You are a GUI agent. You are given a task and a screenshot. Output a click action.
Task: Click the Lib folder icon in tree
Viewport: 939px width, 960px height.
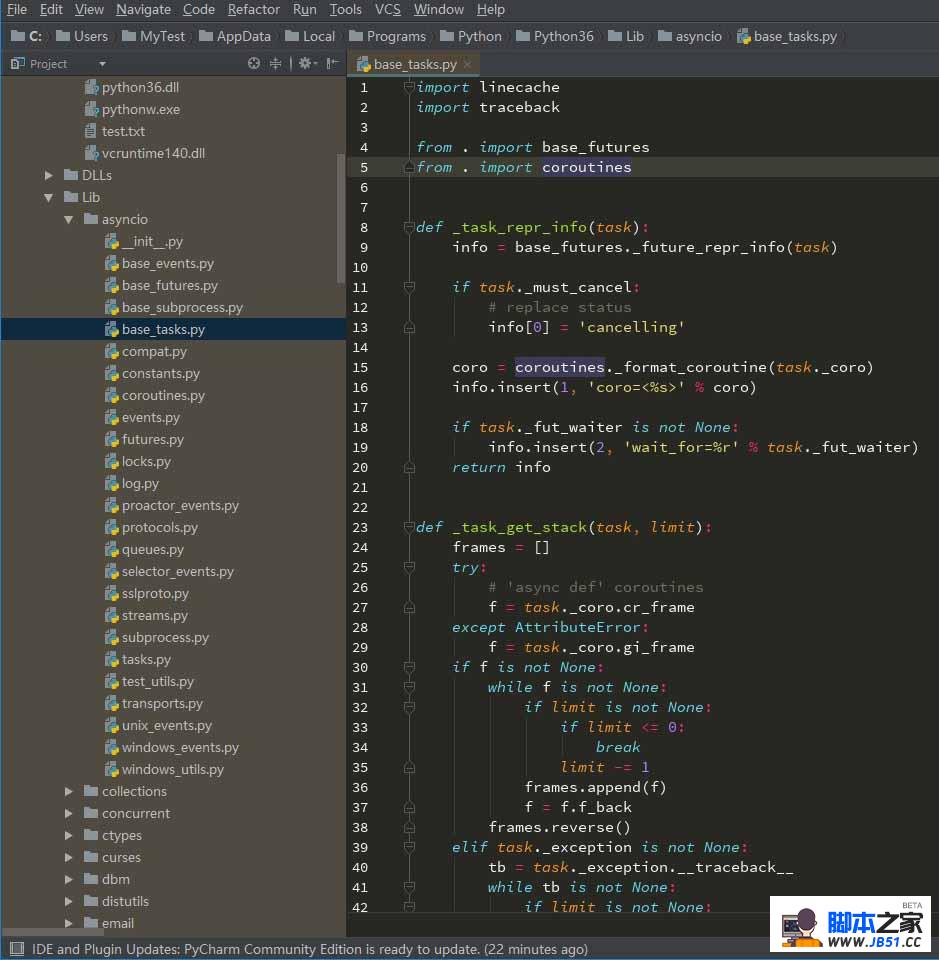pos(71,197)
